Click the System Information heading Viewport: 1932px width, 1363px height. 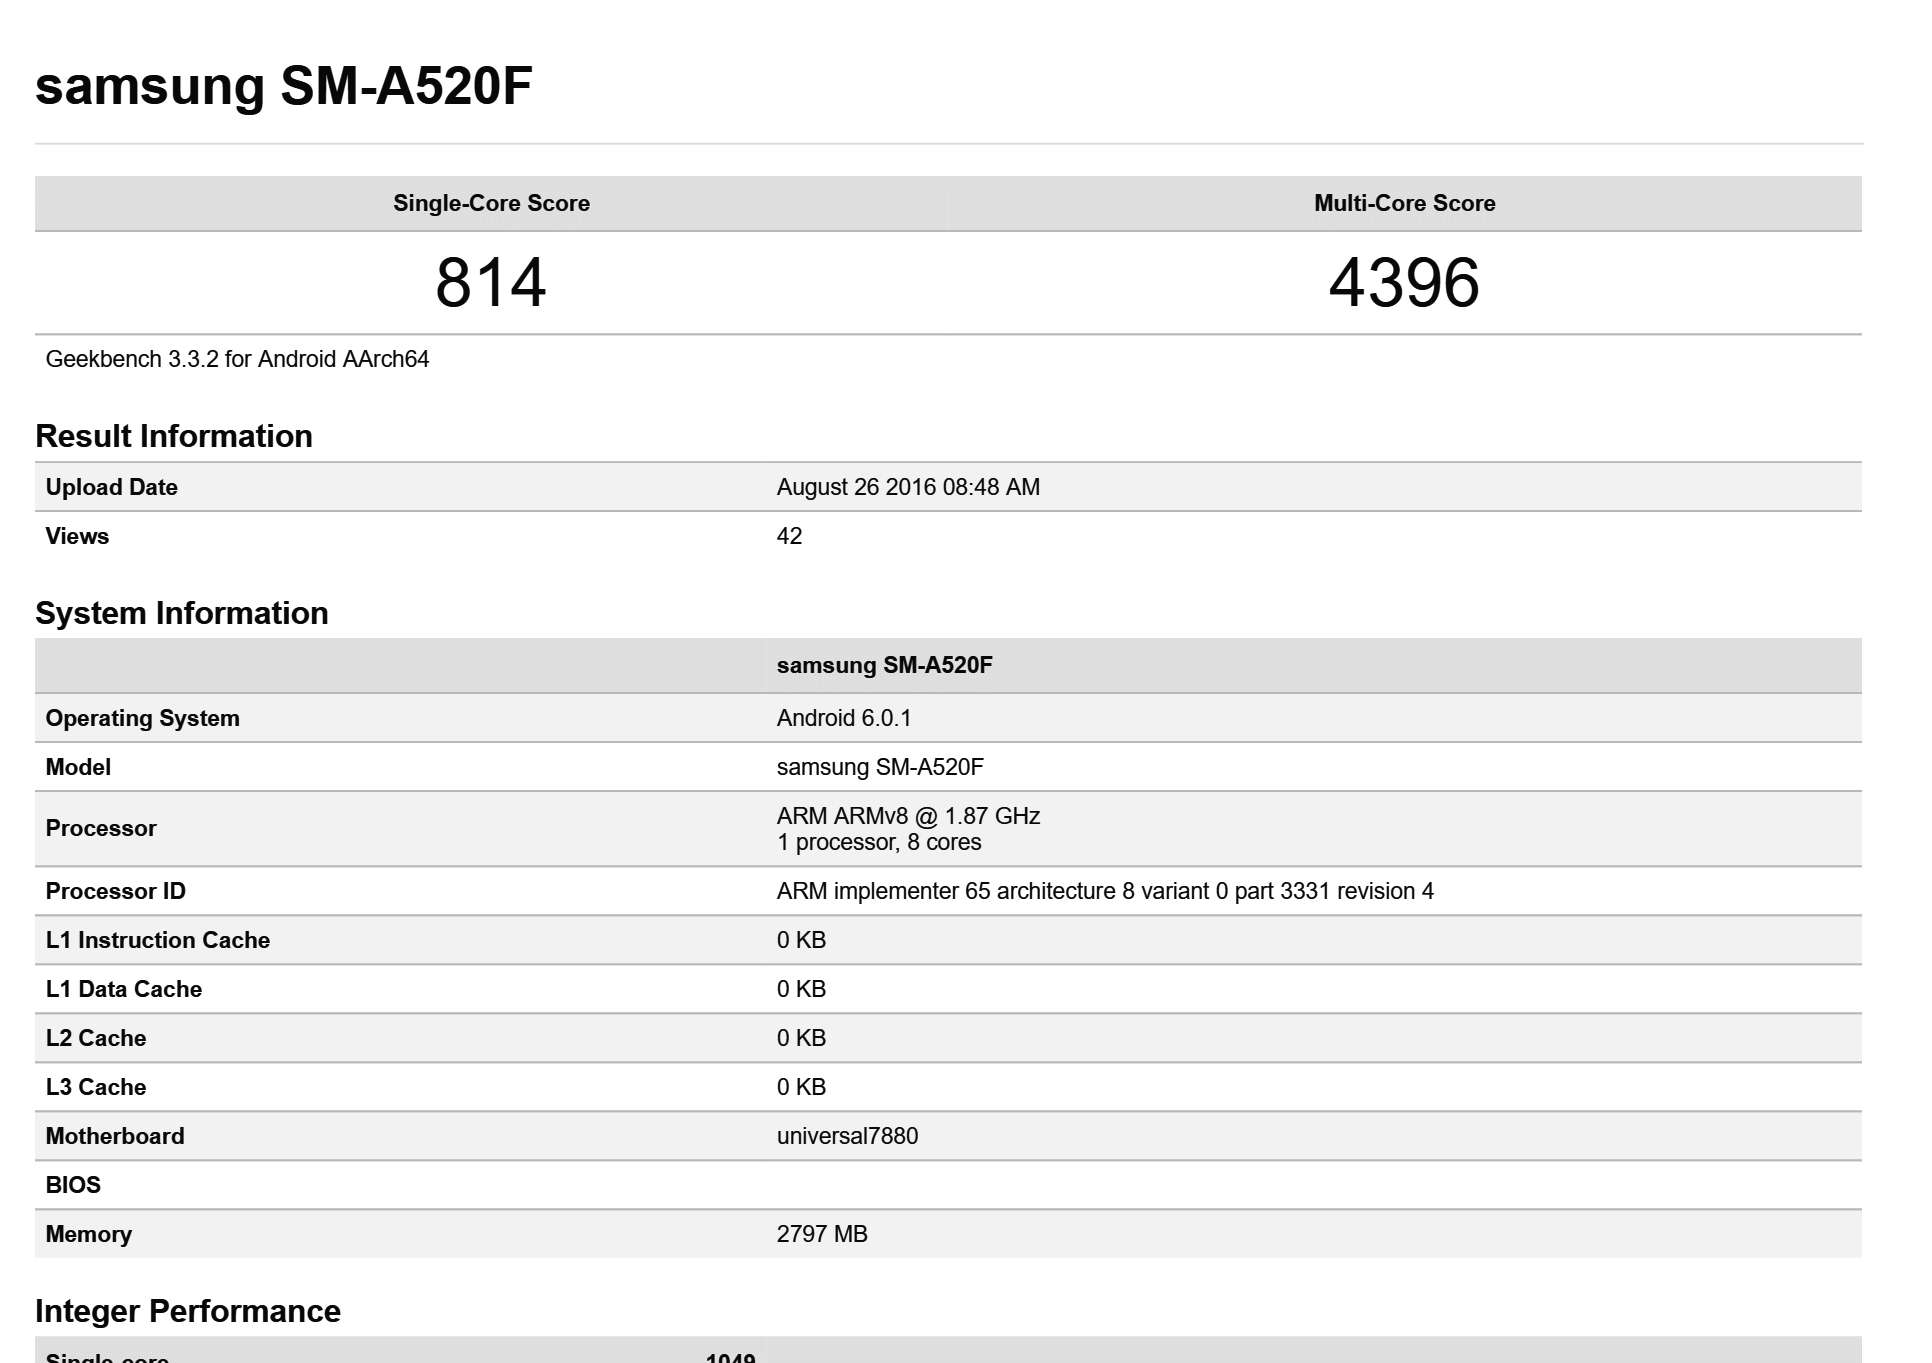coord(182,613)
